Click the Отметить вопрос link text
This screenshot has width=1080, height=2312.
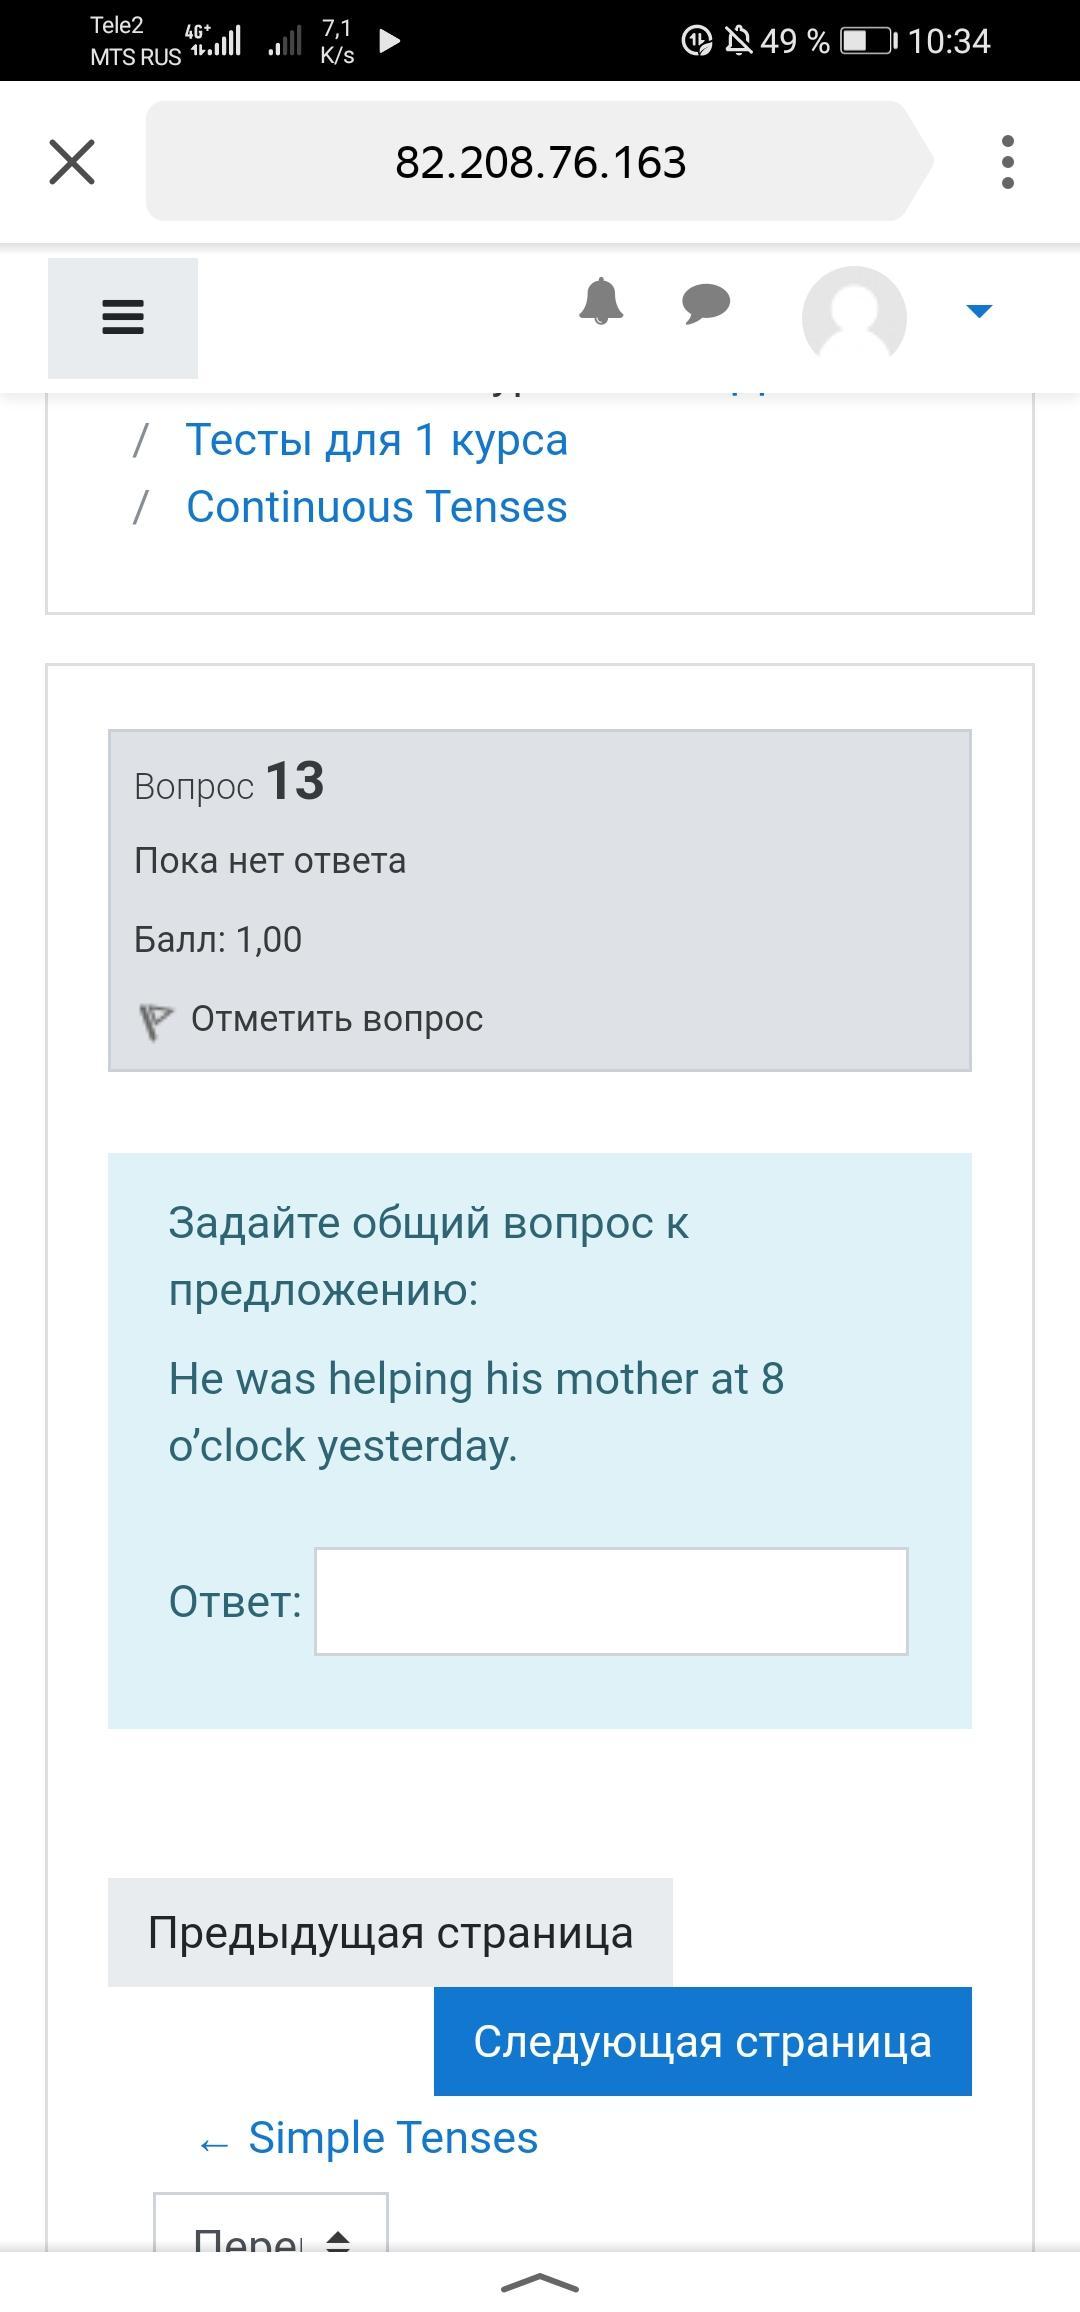pyautogui.click(x=337, y=1019)
